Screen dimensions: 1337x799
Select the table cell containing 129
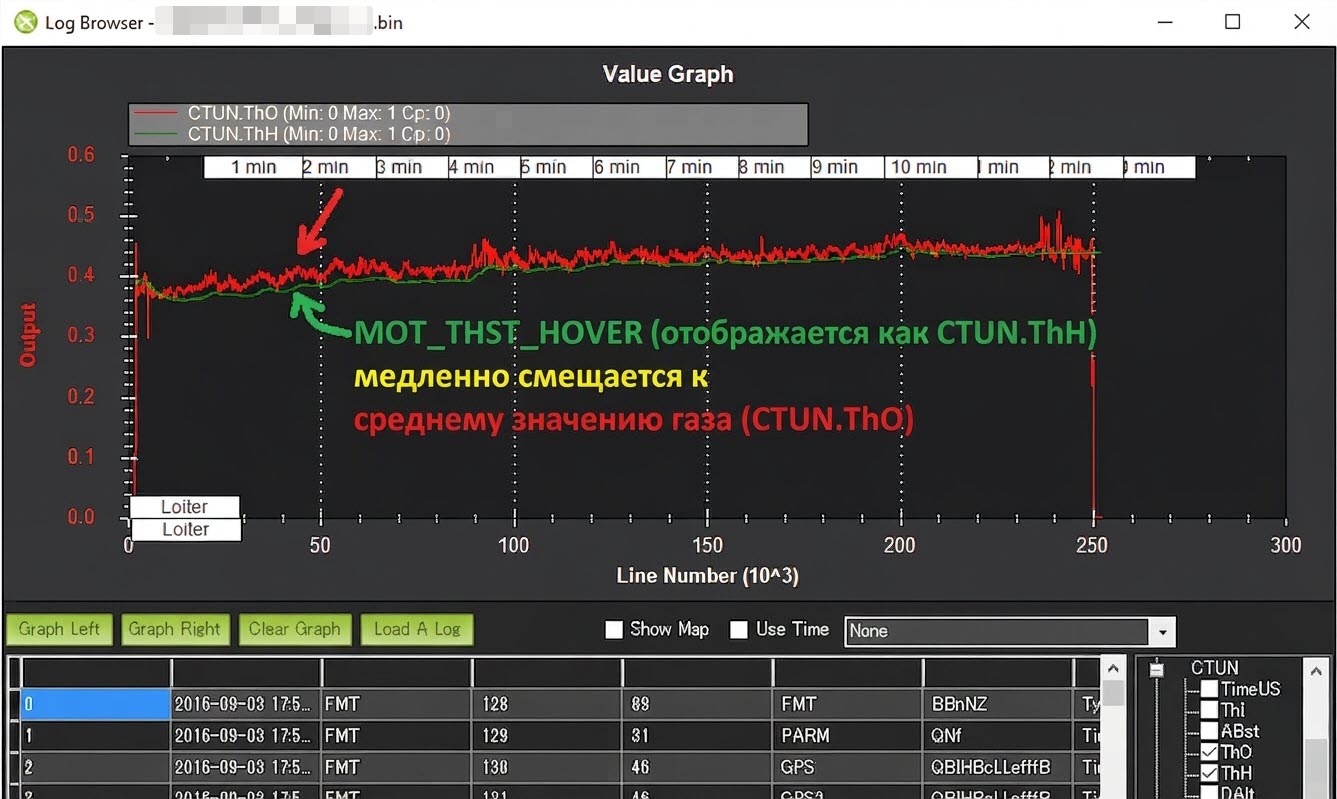tap(546, 735)
